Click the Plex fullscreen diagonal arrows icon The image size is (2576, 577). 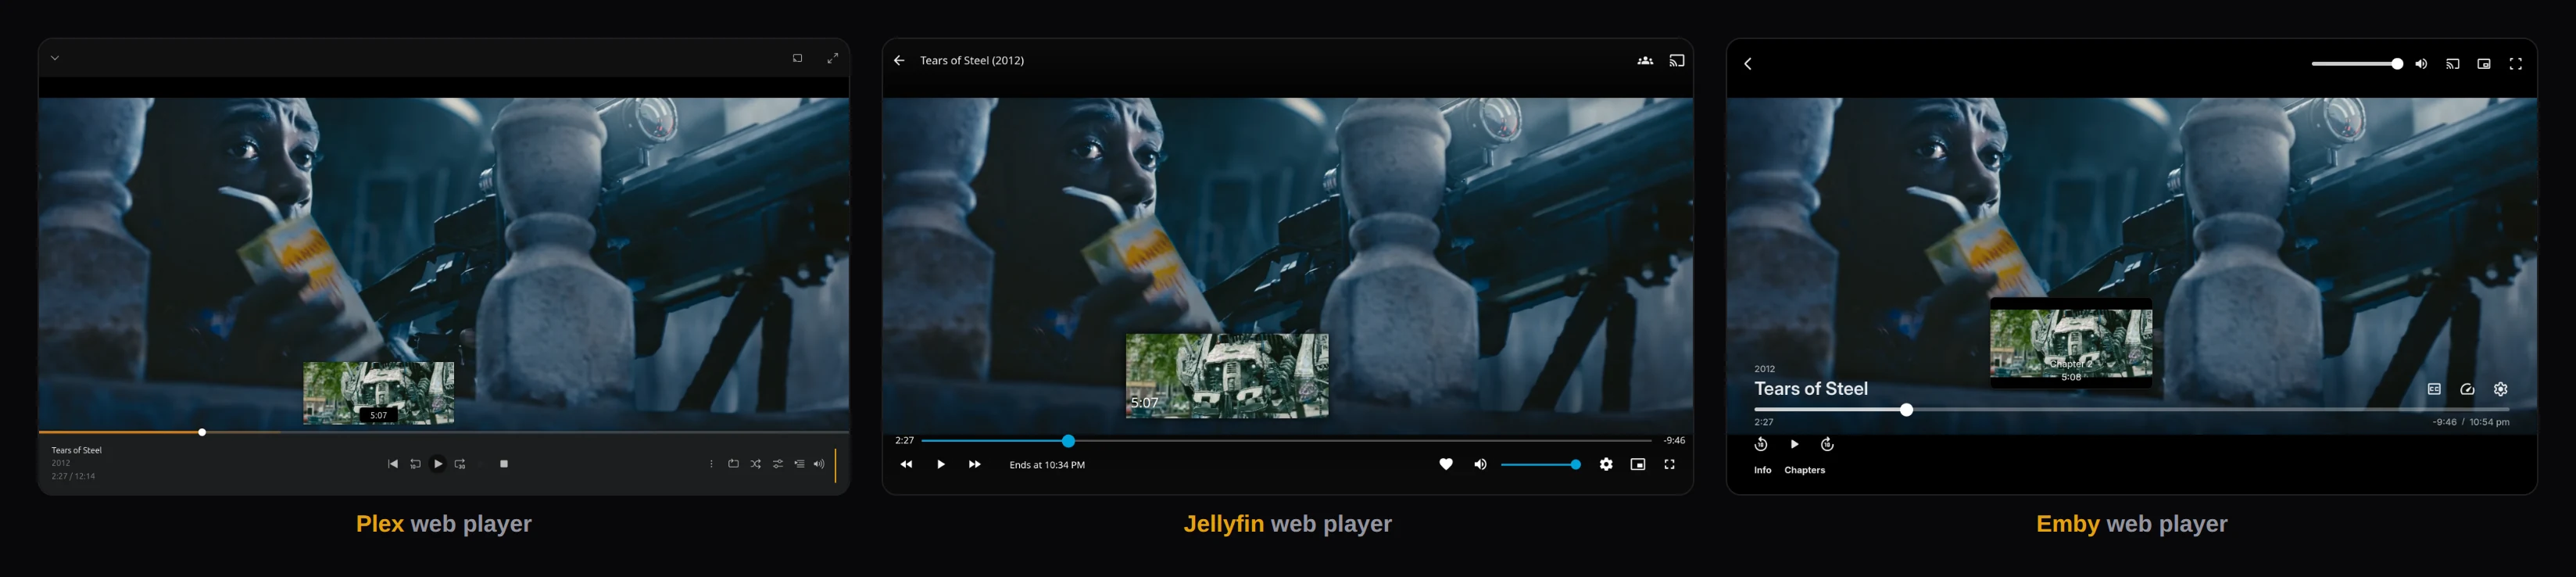(832, 58)
